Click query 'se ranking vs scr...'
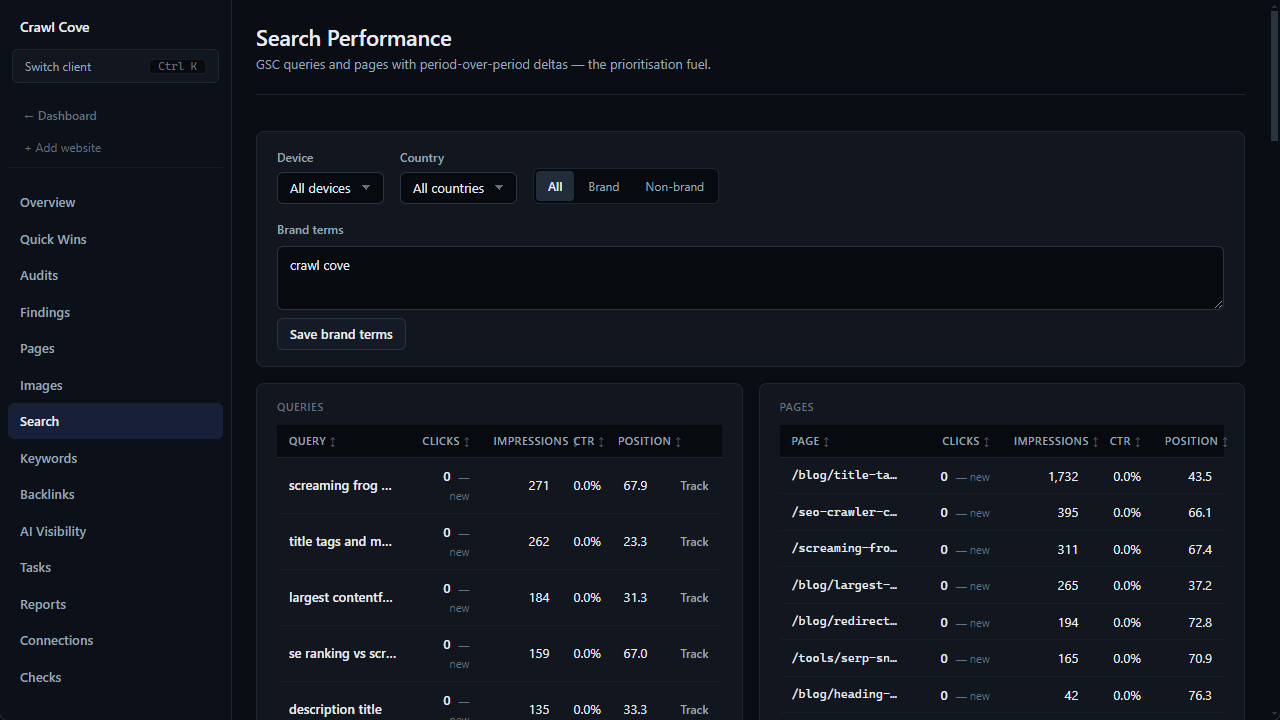Viewport: 1280px width, 720px height. coord(342,654)
